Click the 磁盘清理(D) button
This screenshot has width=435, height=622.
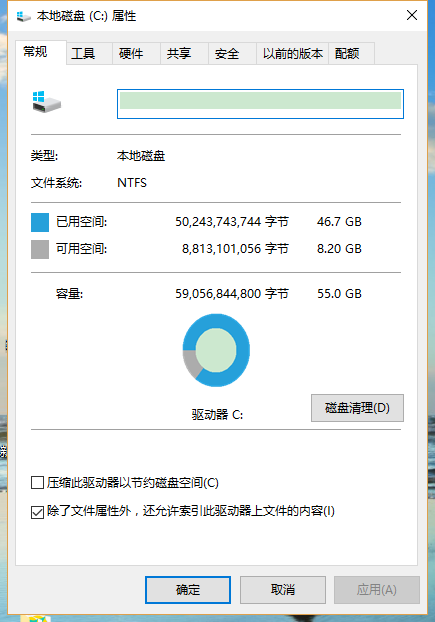tap(357, 408)
